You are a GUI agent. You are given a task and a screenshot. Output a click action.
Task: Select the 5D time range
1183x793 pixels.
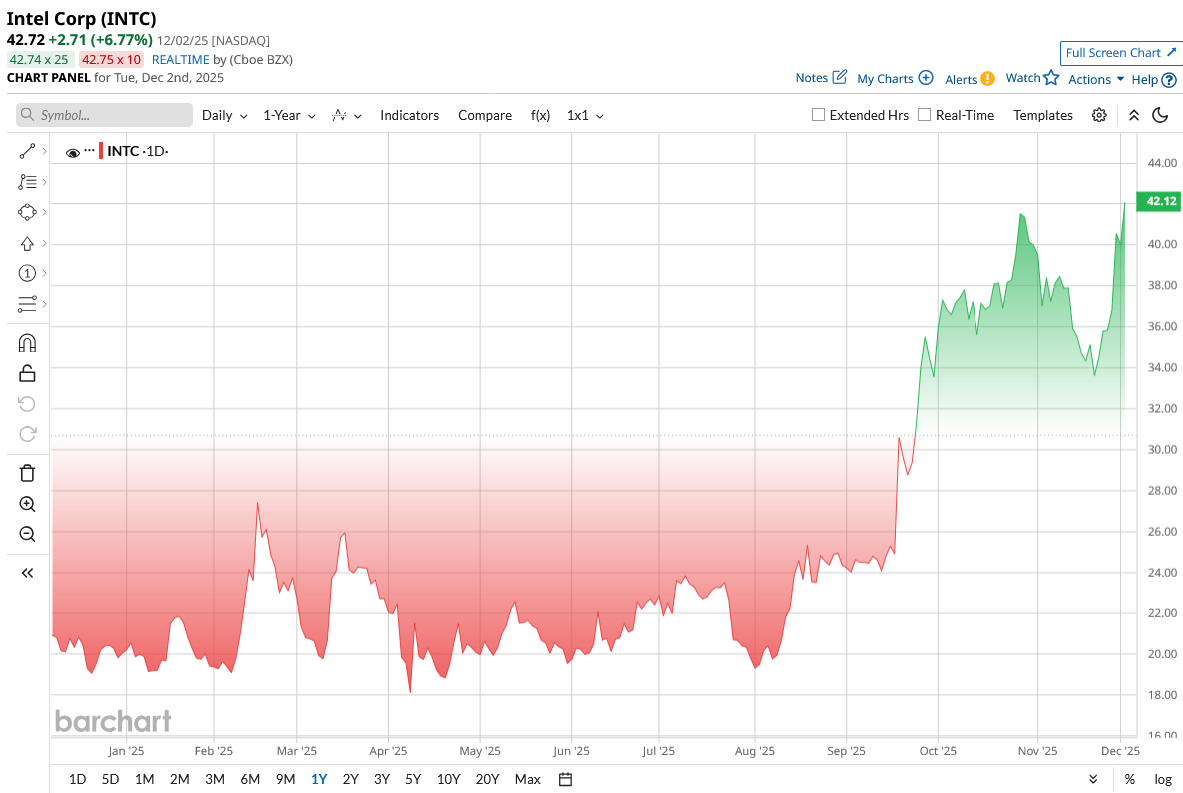[x=110, y=779]
